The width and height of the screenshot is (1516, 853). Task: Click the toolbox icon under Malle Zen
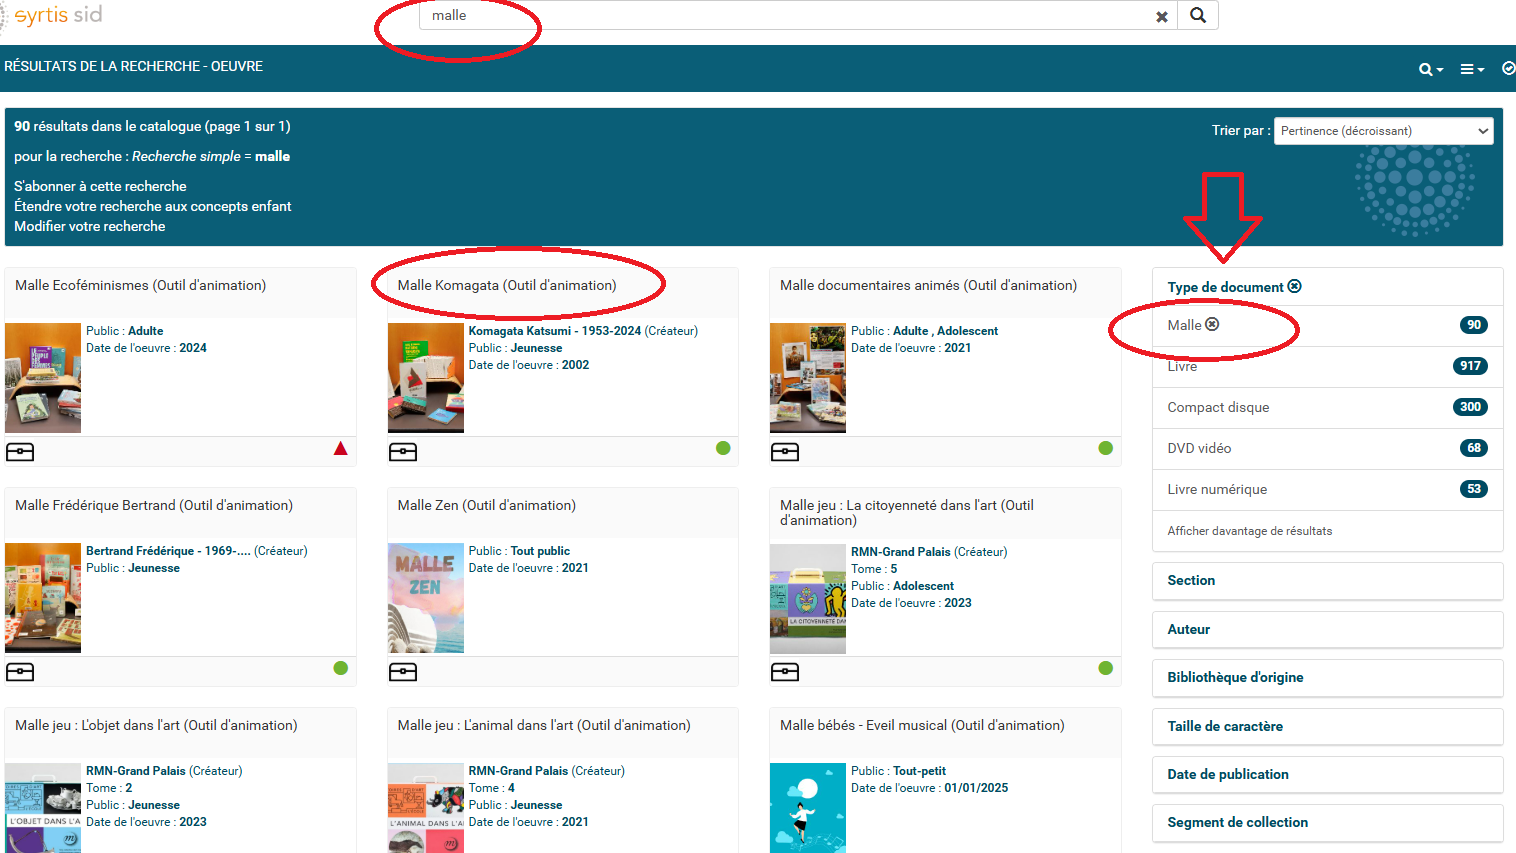pos(403,672)
